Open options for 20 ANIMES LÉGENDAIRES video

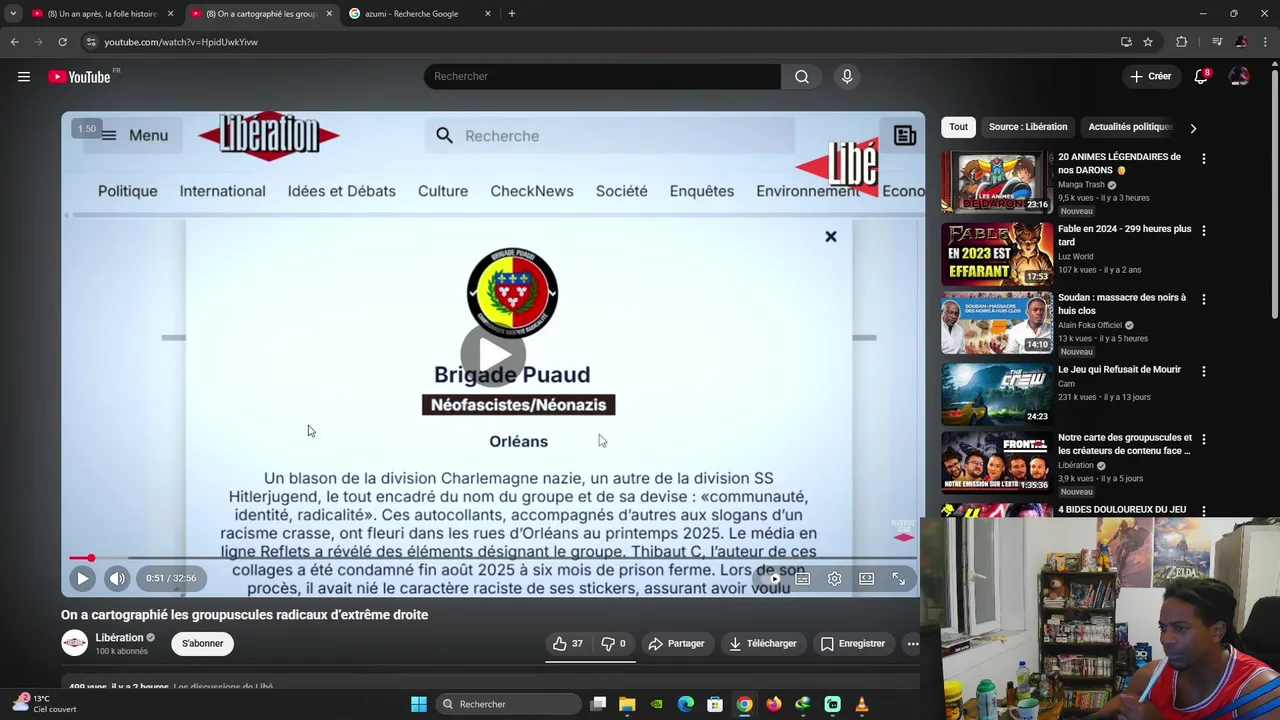(x=1203, y=159)
